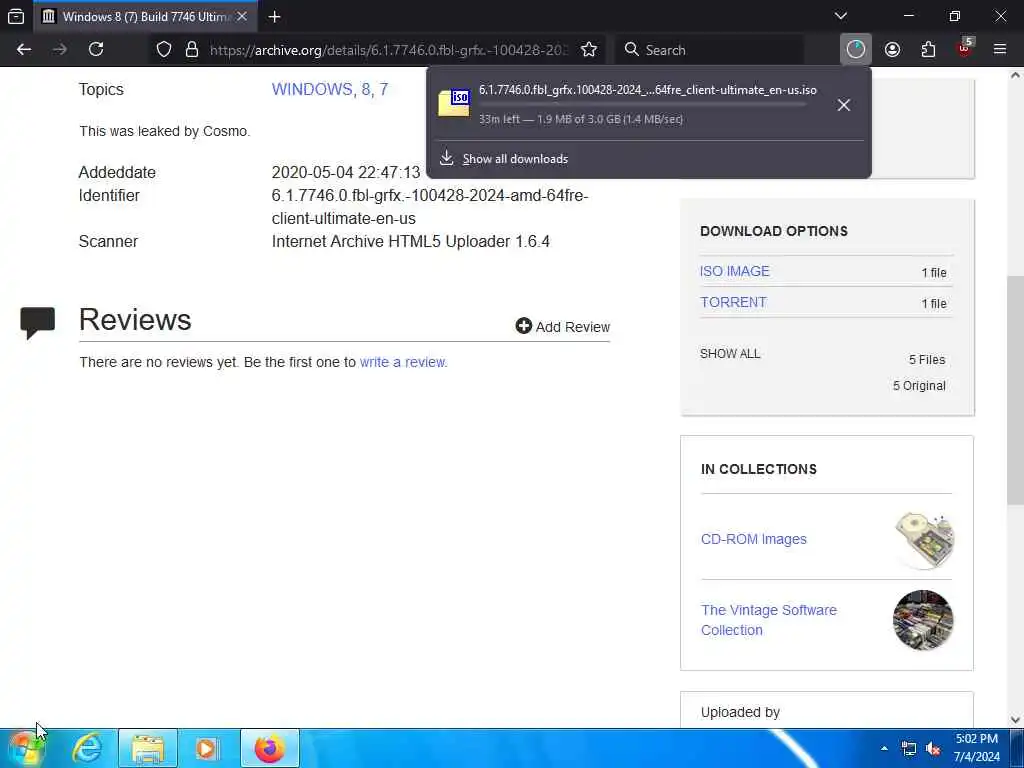
Task: Expand the list all tabs chevron
Action: point(841,16)
